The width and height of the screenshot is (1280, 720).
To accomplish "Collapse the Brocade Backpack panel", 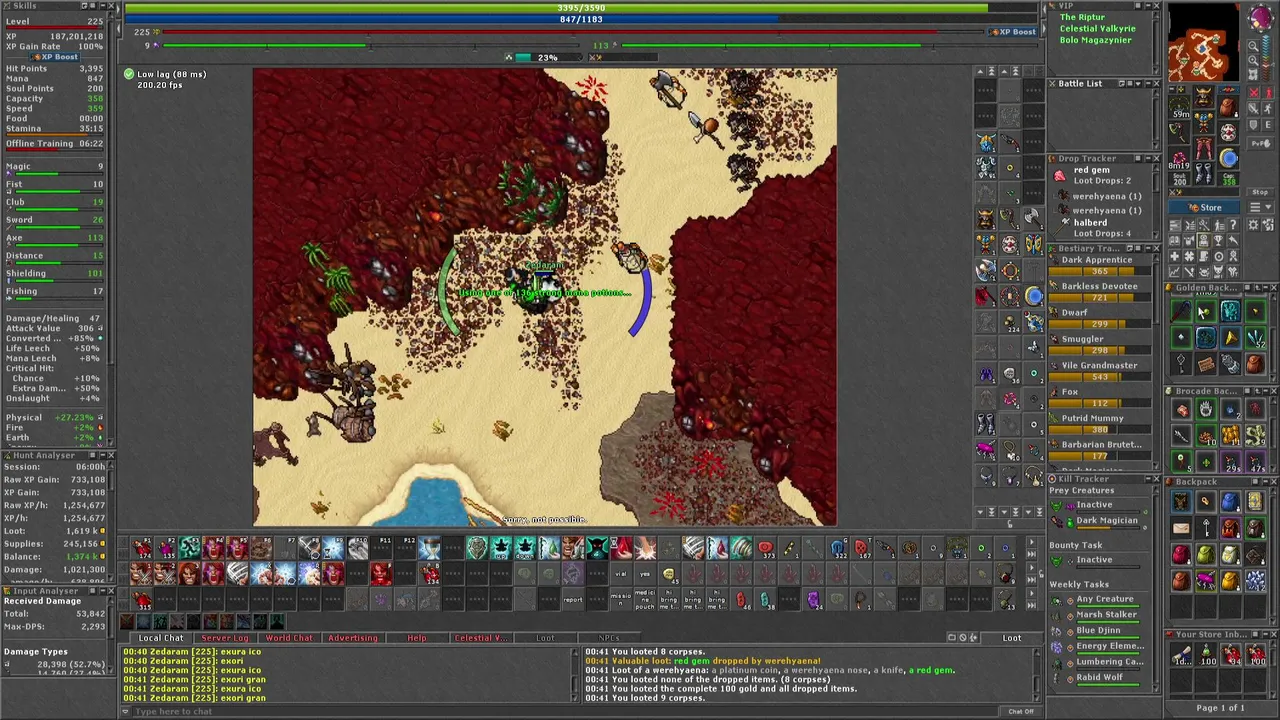I will (1266, 391).
